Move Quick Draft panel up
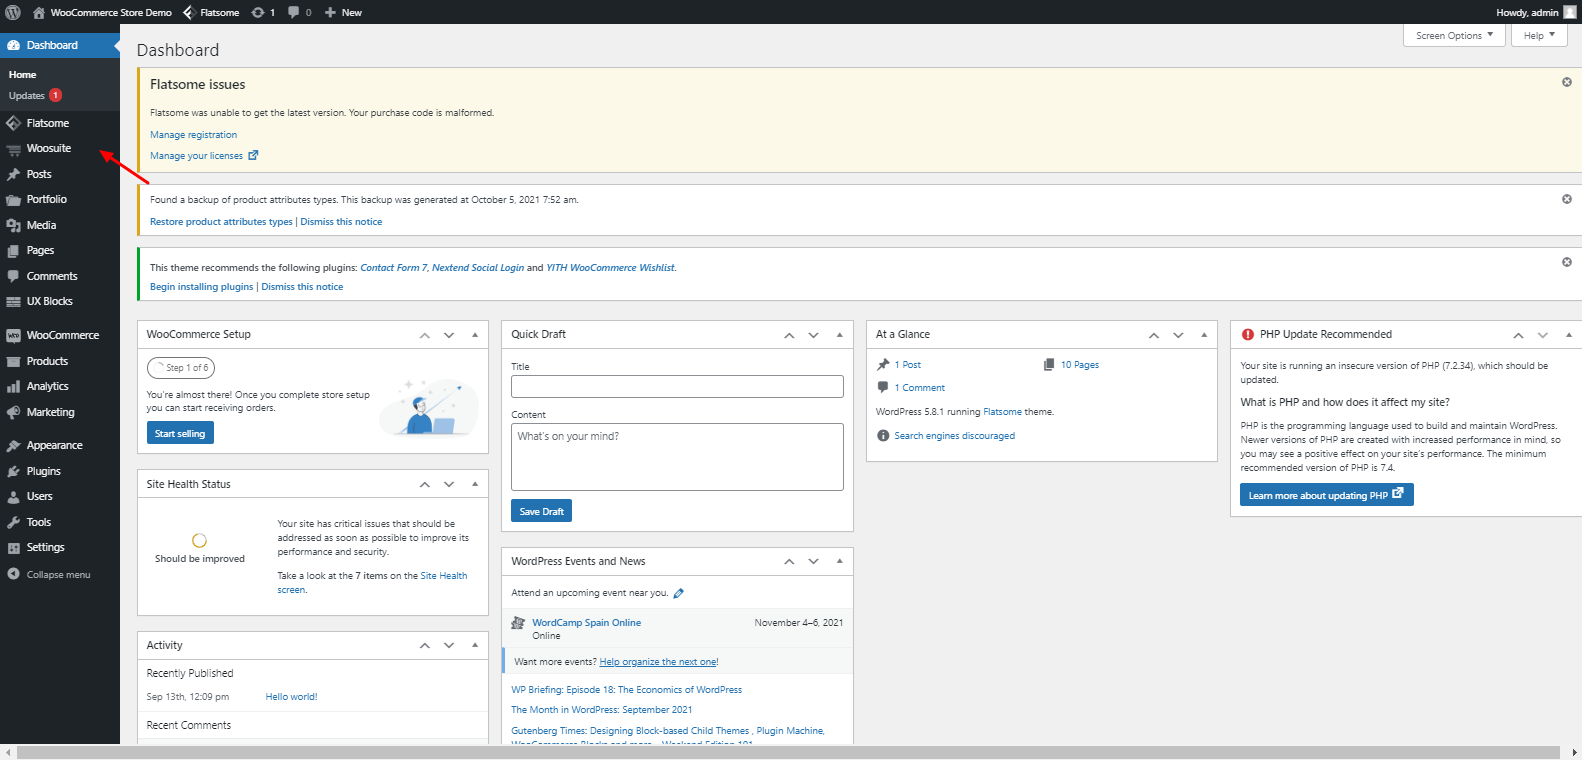The image size is (1582, 760). [789, 335]
